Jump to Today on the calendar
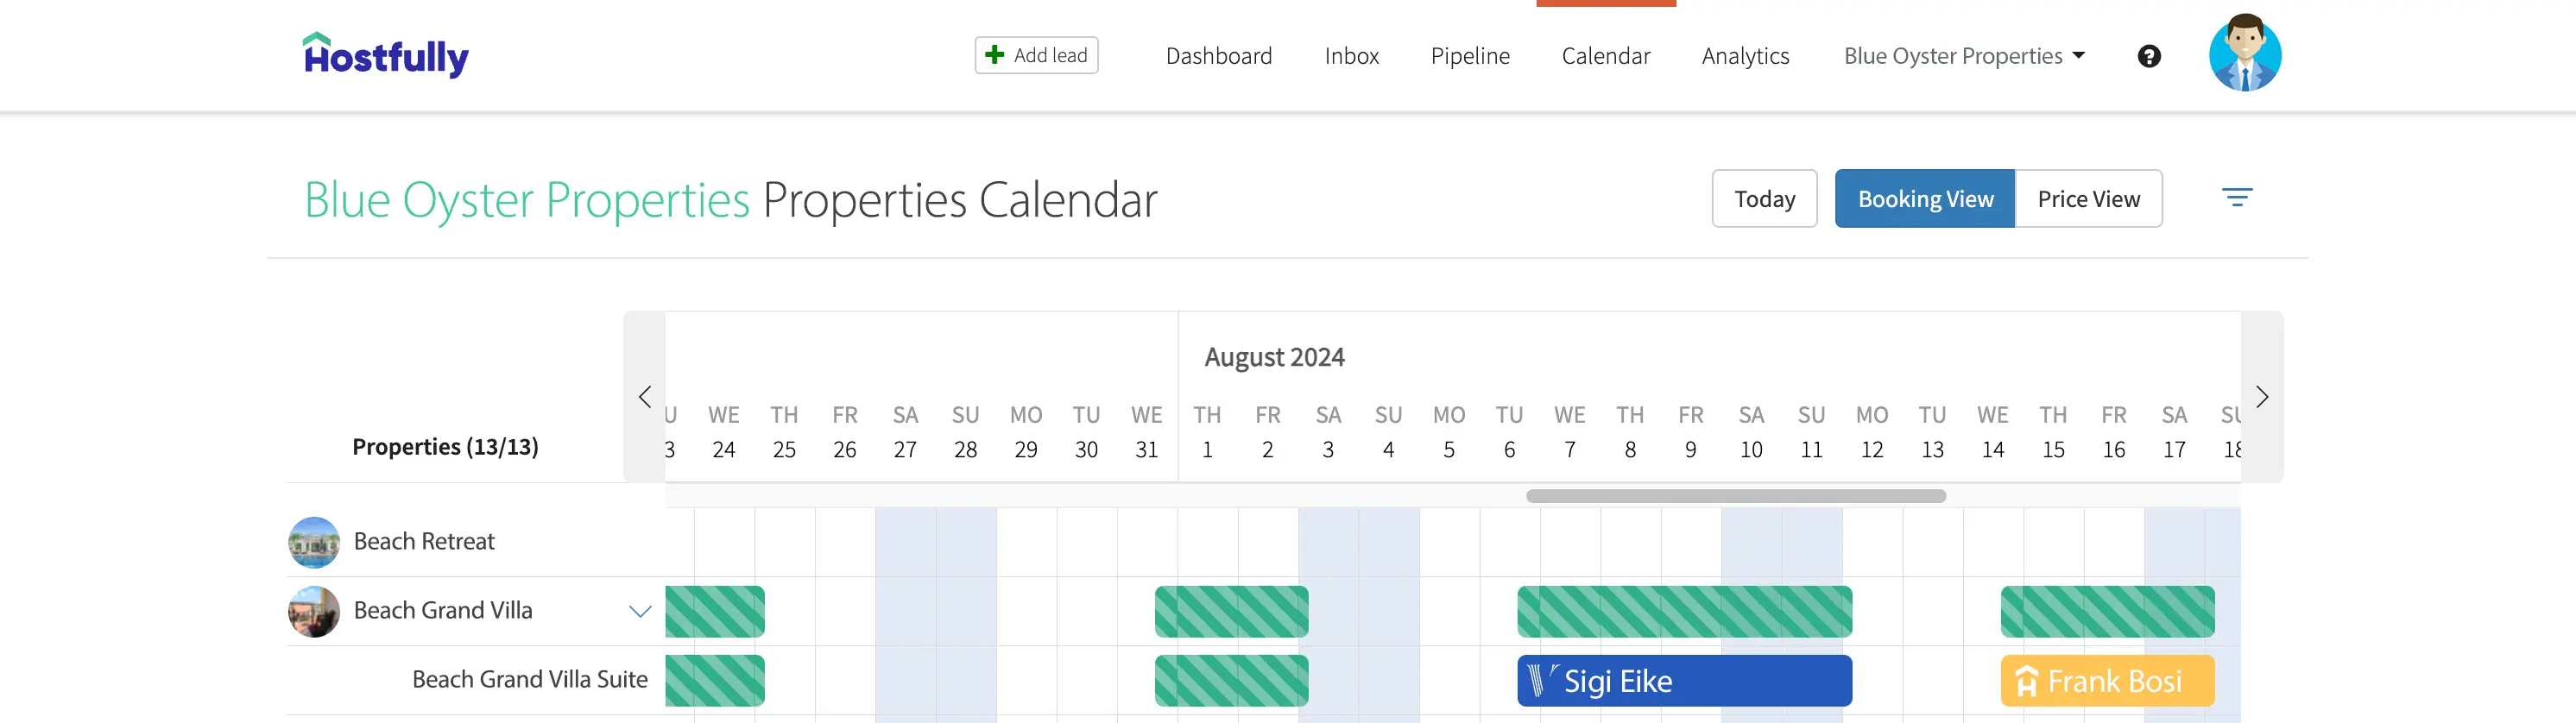Image resolution: width=2576 pixels, height=723 pixels. (1764, 199)
